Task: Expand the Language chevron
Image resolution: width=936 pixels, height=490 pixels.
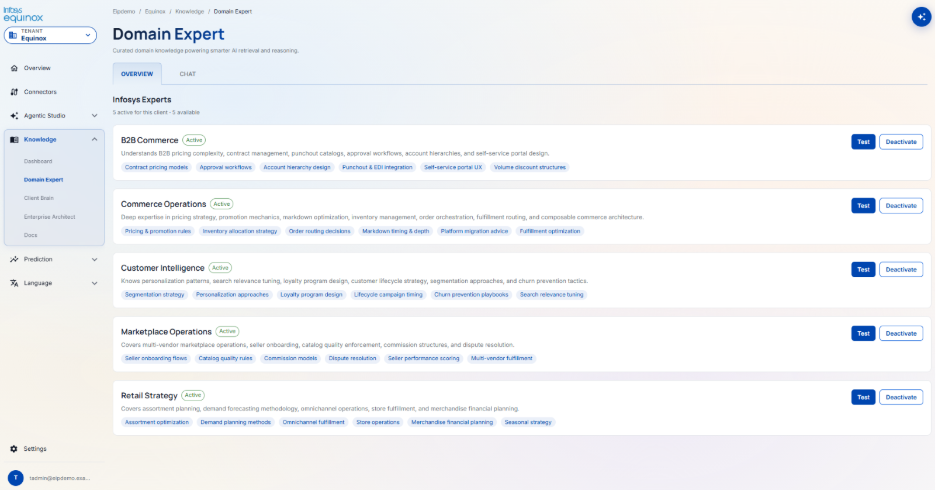Action: coord(94,283)
